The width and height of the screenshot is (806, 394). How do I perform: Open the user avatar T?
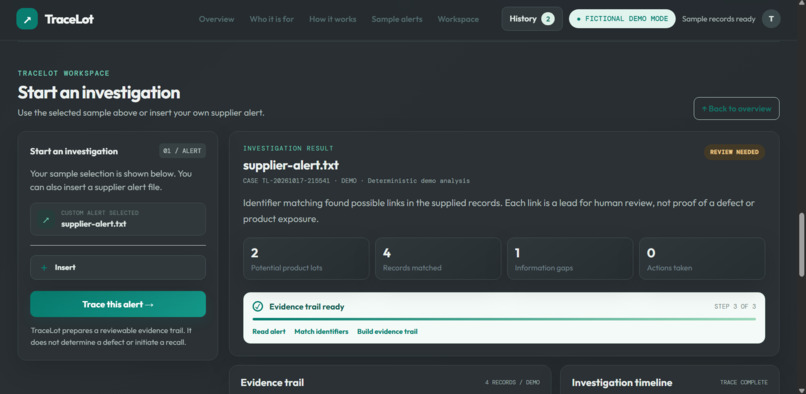click(771, 19)
